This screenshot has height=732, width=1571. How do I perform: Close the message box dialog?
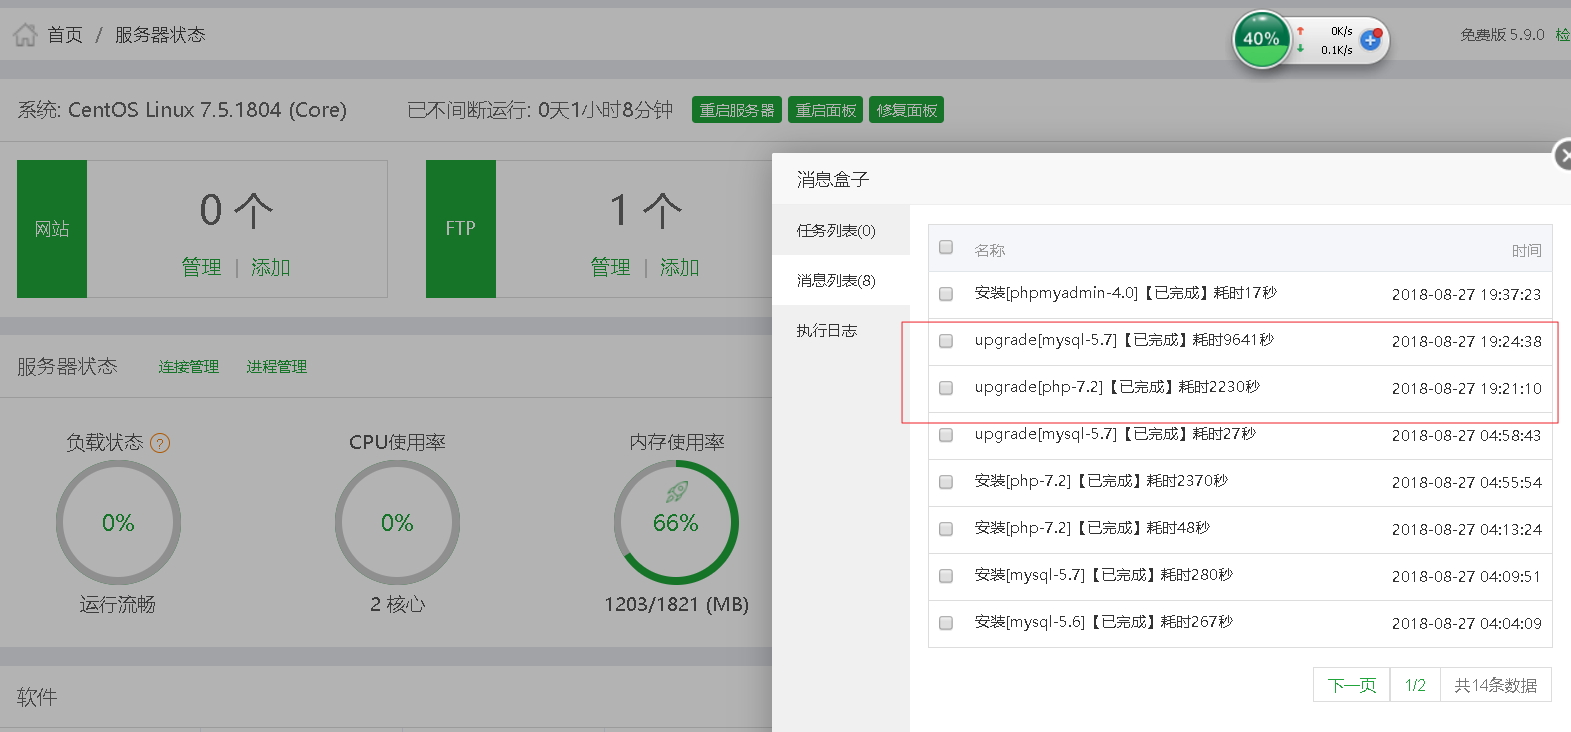(x=1563, y=155)
